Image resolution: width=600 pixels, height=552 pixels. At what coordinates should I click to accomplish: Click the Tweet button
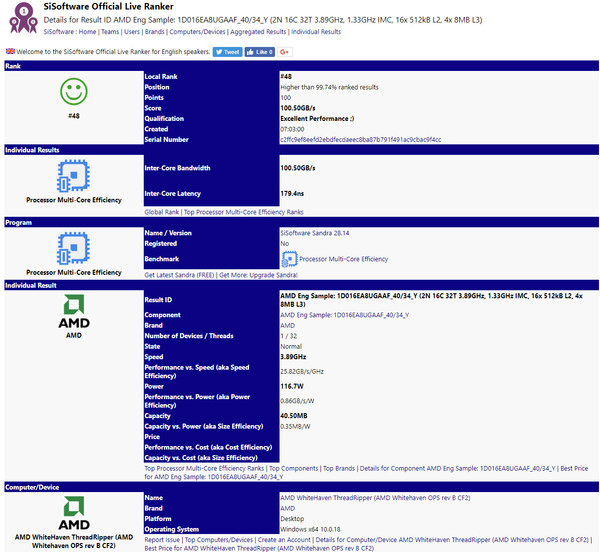(x=227, y=52)
